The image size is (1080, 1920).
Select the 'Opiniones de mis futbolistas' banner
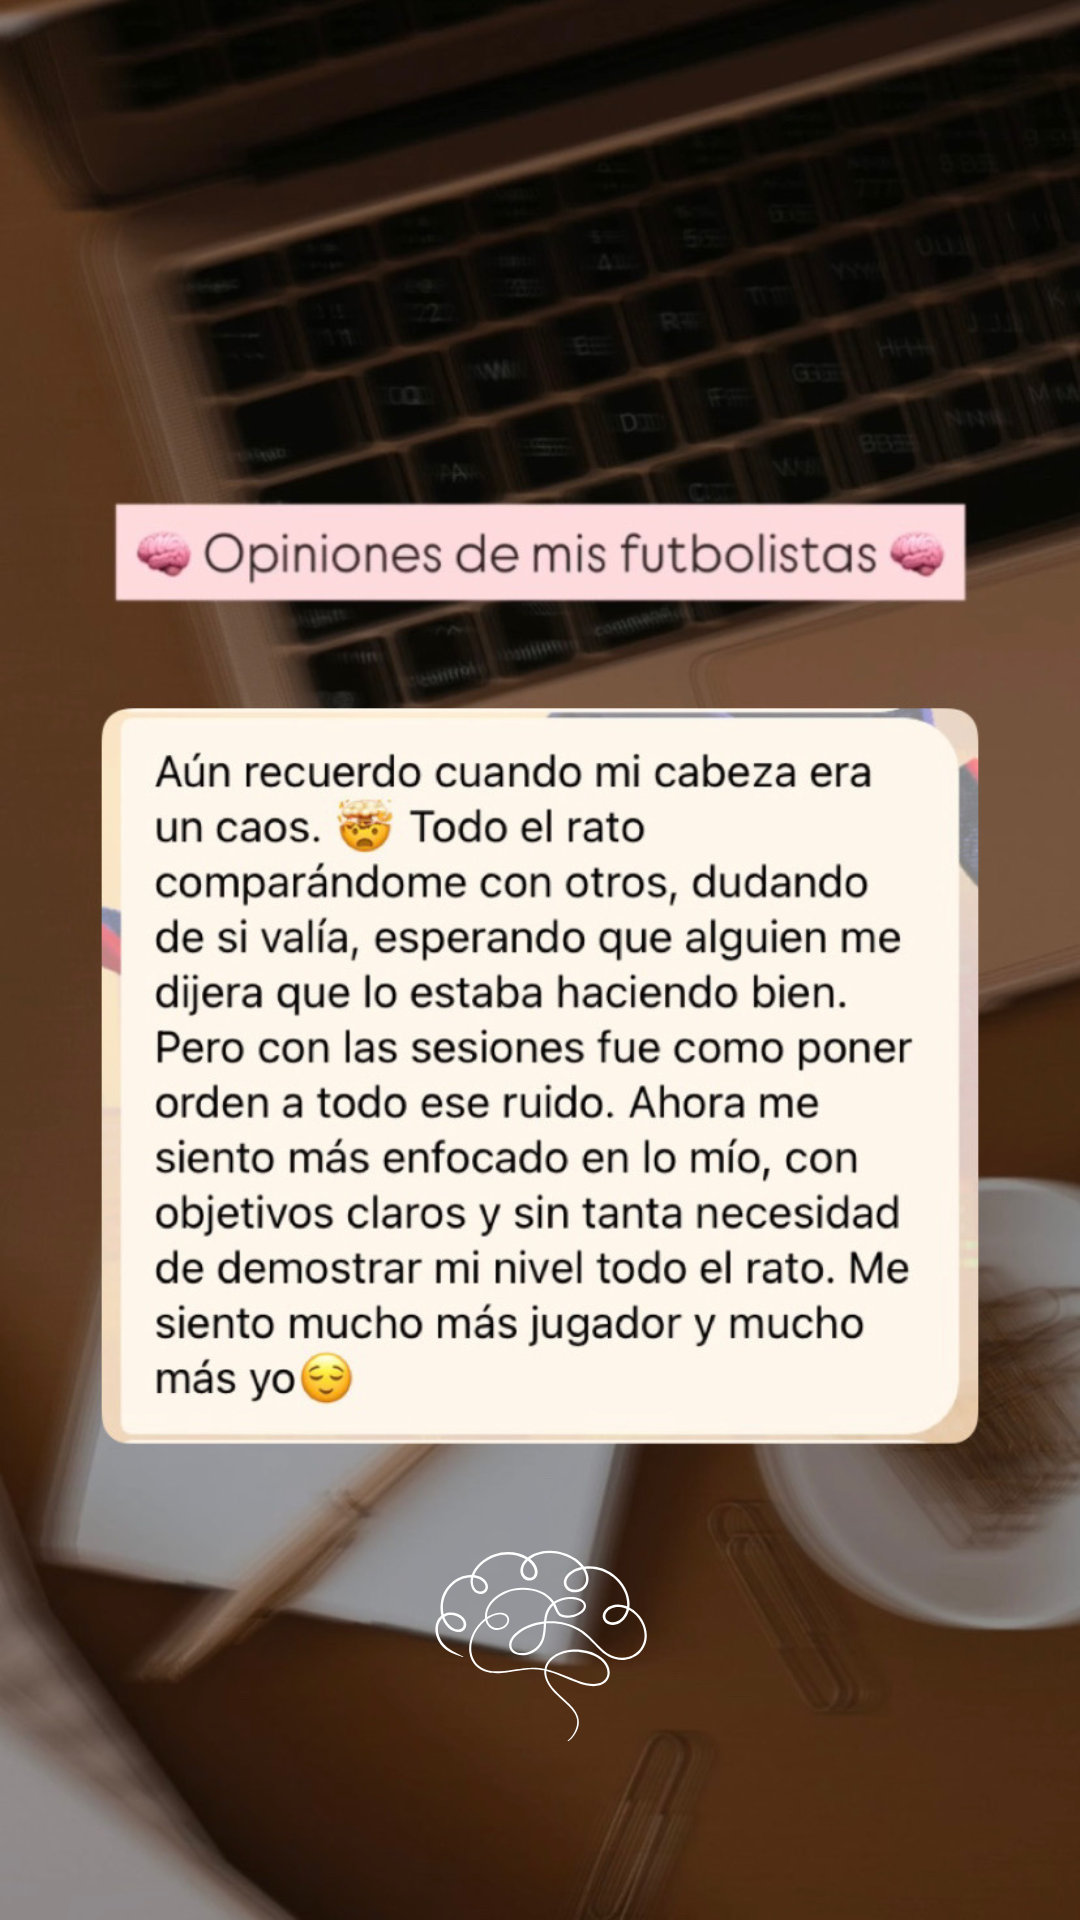point(540,552)
